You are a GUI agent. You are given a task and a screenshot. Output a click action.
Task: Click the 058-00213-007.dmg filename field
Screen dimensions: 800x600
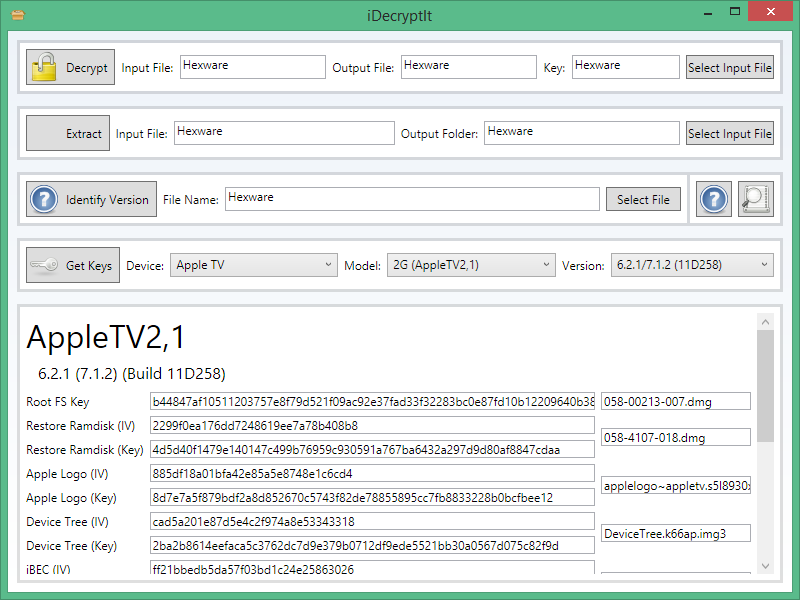pyautogui.click(x=676, y=401)
